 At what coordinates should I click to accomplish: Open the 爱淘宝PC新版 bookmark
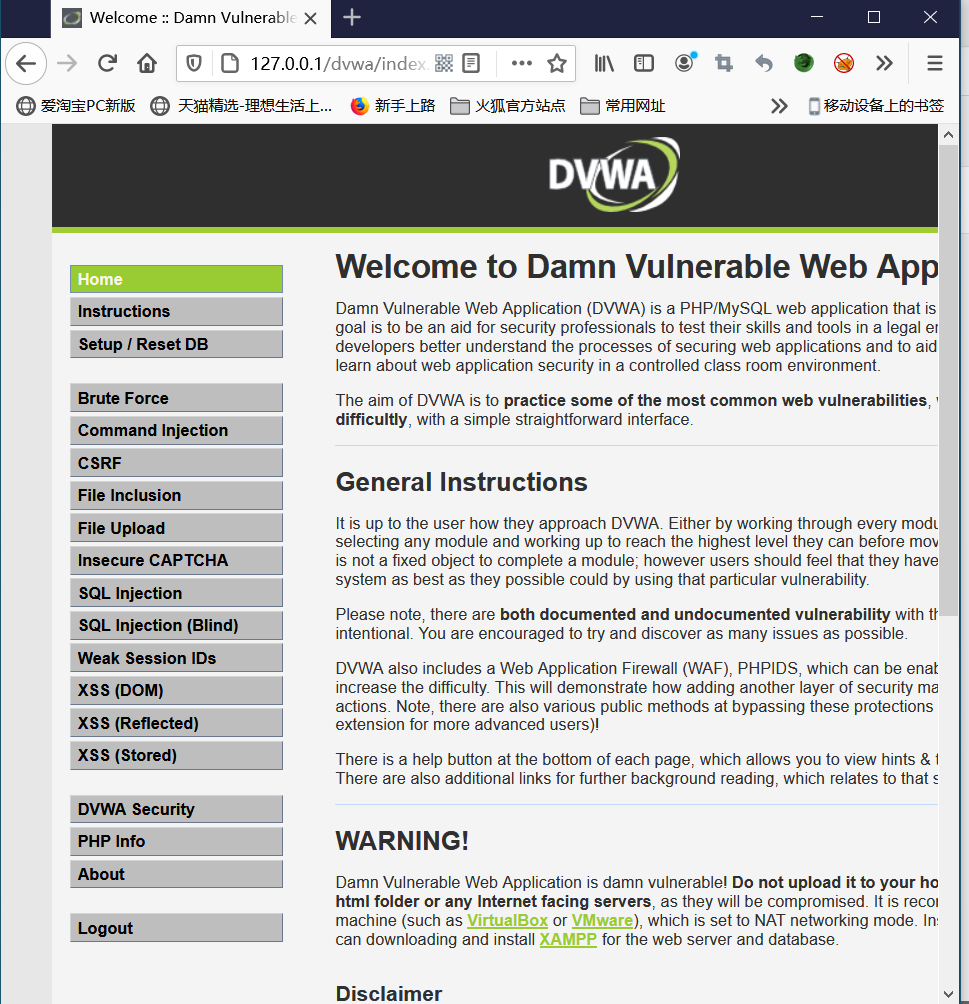pyautogui.click(x=76, y=106)
